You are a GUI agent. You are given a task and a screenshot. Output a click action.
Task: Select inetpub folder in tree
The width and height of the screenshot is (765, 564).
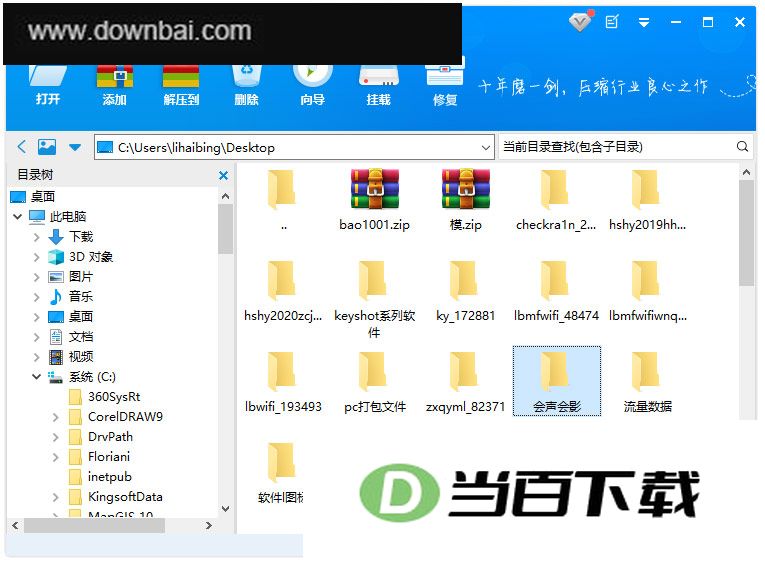[x=100, y=477]
